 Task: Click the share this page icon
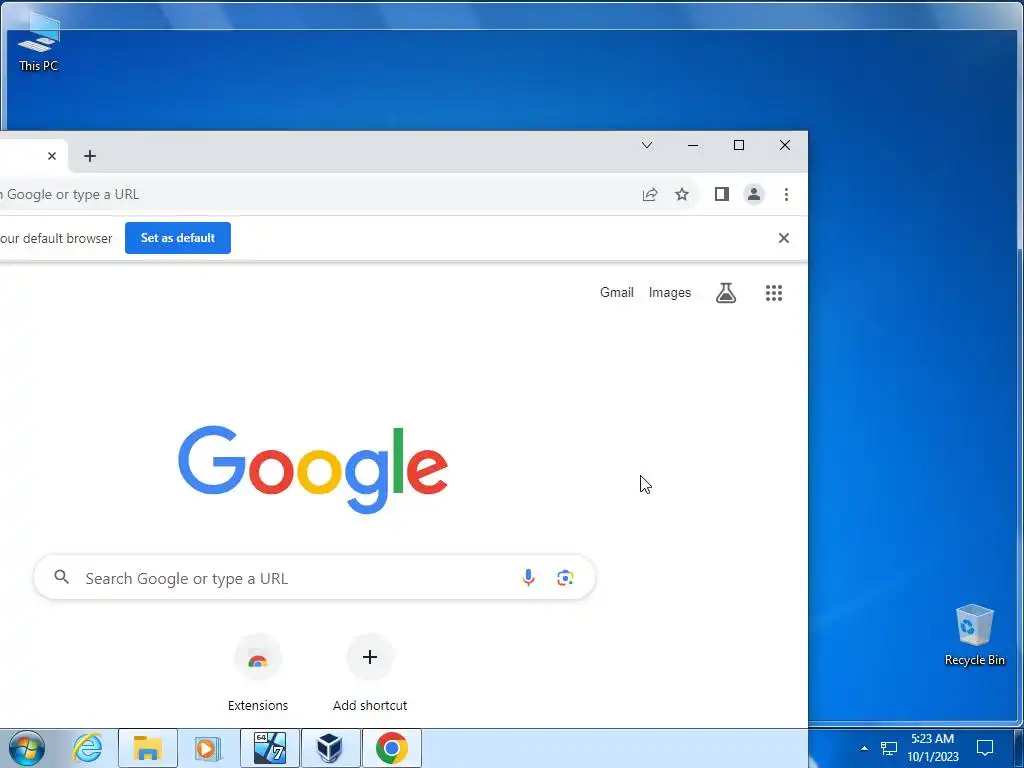coord(650,195)
